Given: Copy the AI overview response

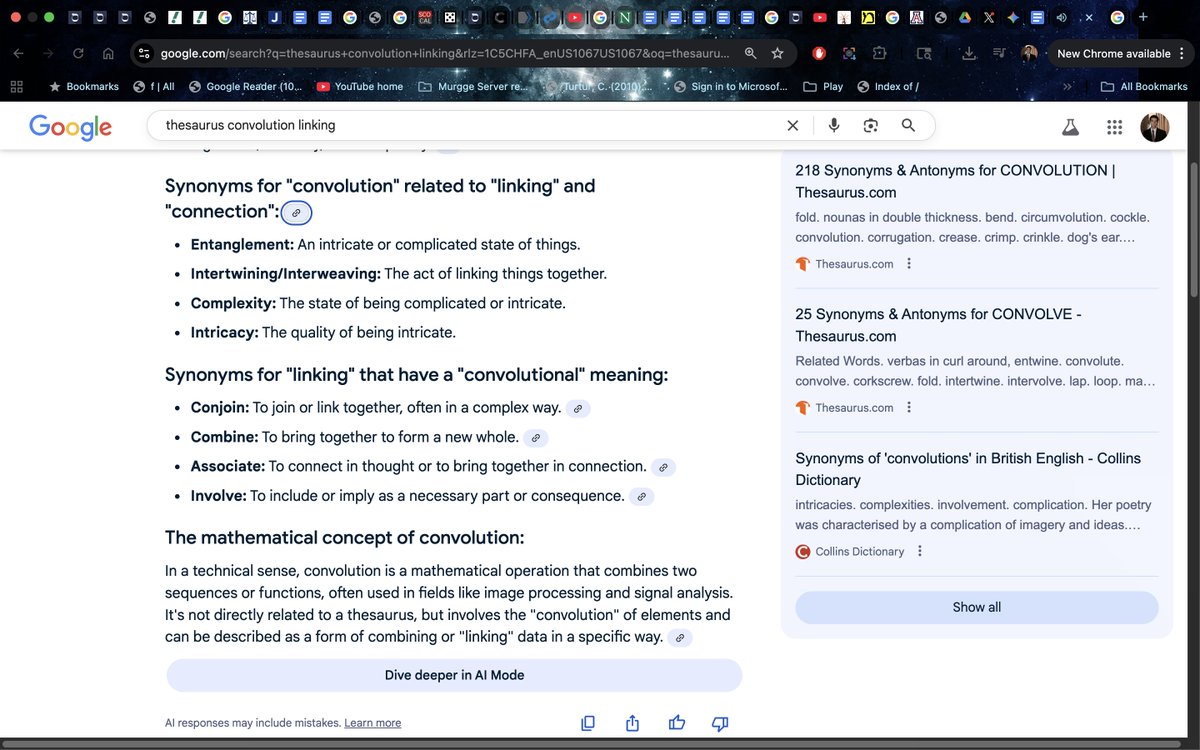Looking at the screenshot, I should 588,723.
